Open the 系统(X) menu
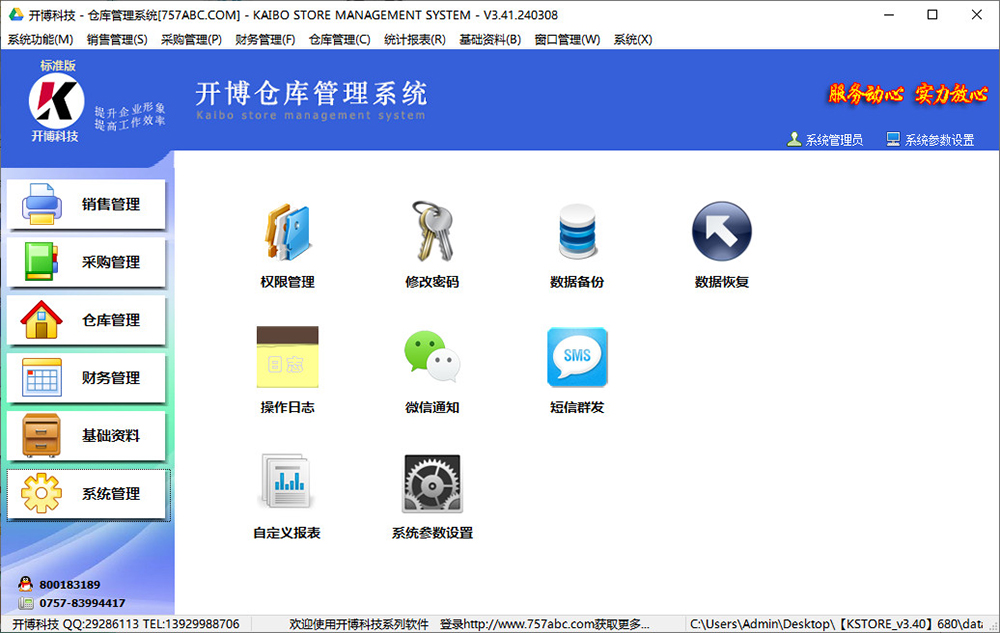 (633, 40)
